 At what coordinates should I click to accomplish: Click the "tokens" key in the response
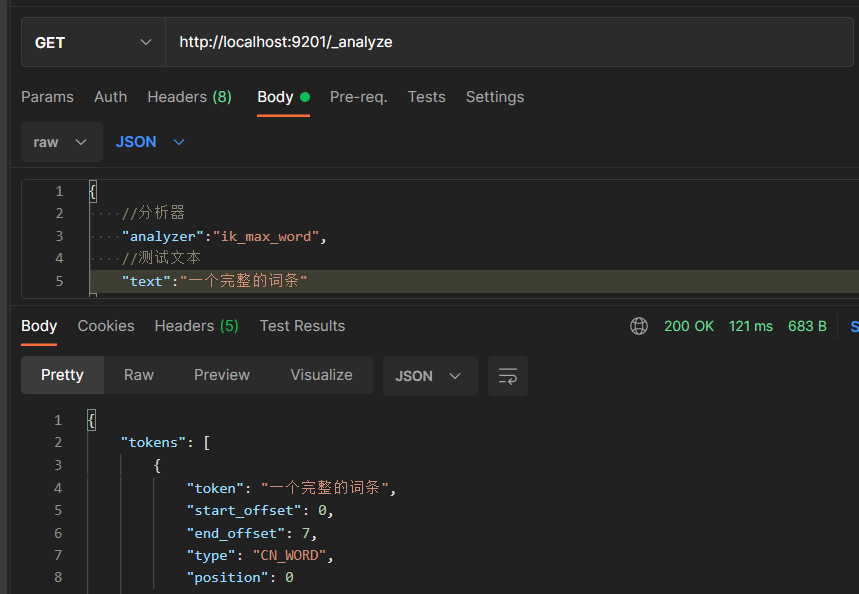153,442
